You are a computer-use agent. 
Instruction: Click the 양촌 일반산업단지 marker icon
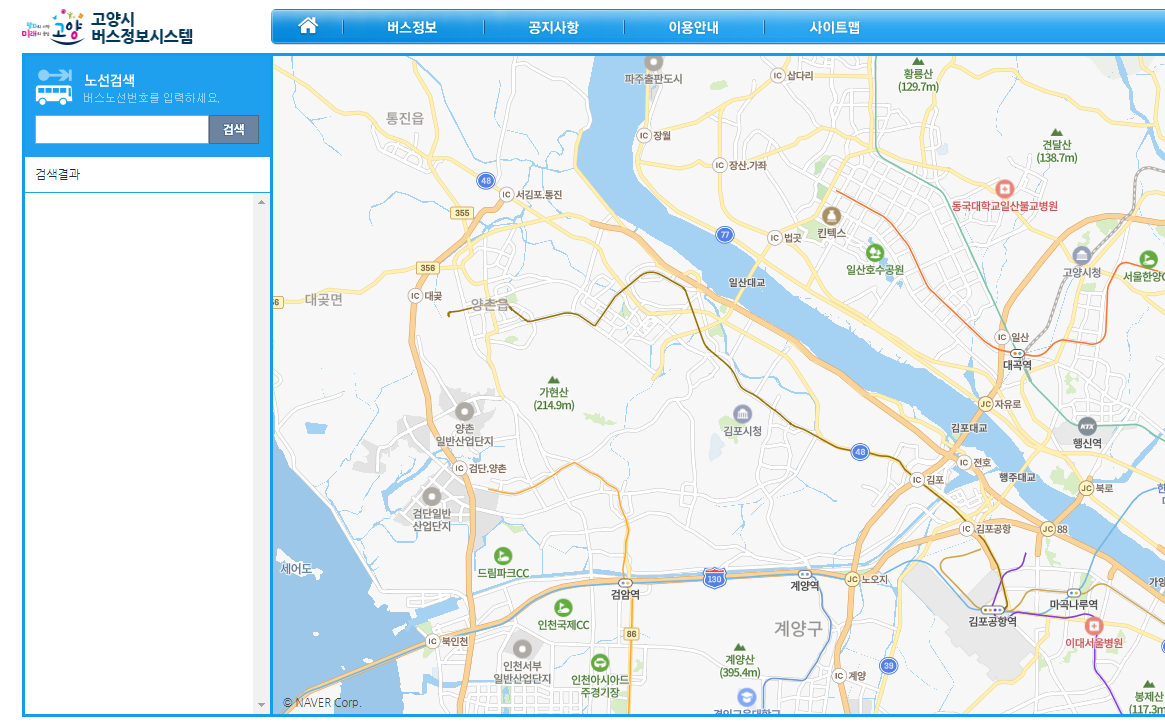(x=464, y=411)
